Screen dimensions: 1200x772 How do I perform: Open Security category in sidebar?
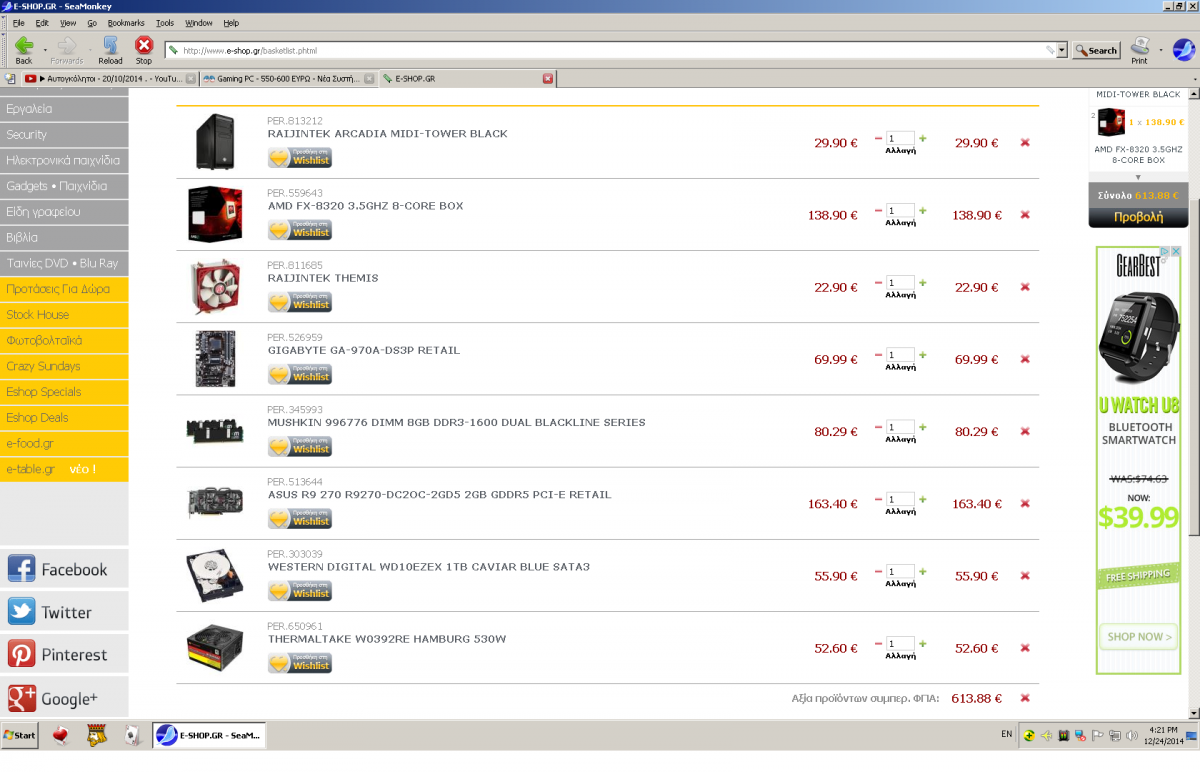(64, 135)
